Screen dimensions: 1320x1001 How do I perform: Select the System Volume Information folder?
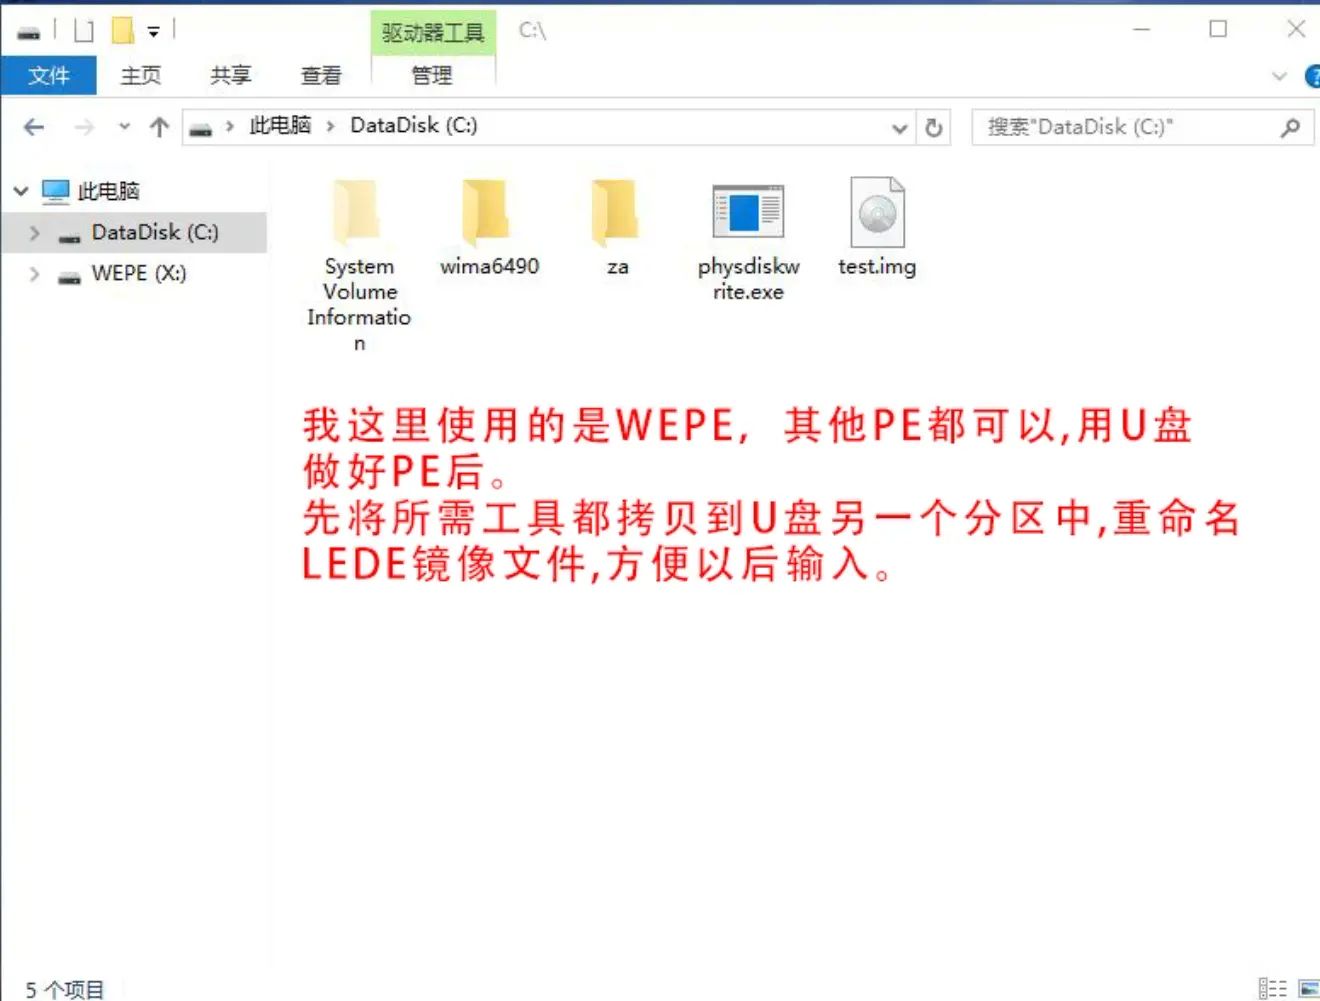[x=357, y=213]
